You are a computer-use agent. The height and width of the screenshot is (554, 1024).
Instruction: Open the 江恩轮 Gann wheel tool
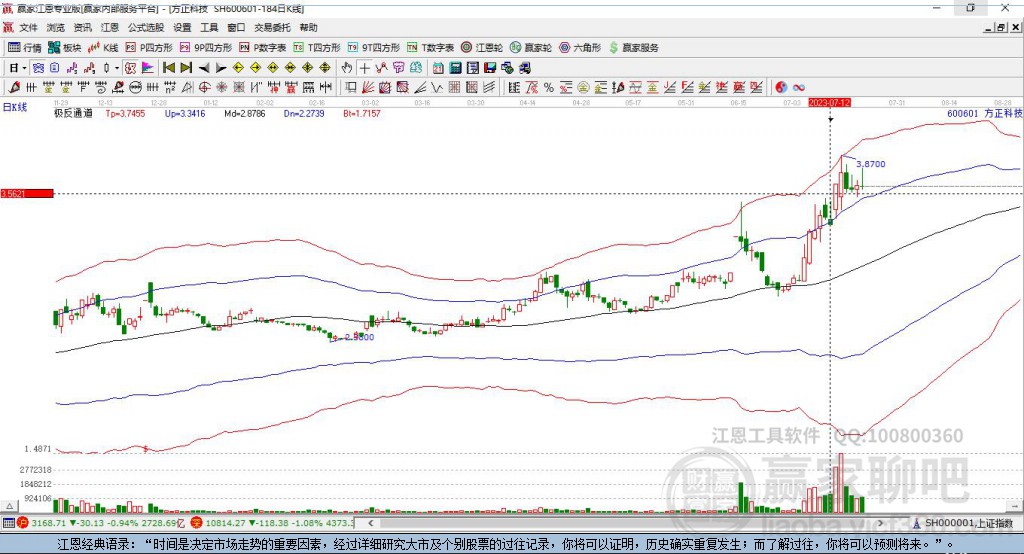[x=481, y=47]
